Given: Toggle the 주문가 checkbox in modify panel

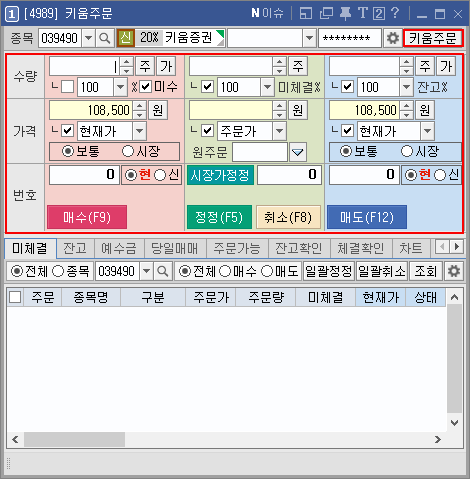Looking at the screenshot, I should click(208, 131).
